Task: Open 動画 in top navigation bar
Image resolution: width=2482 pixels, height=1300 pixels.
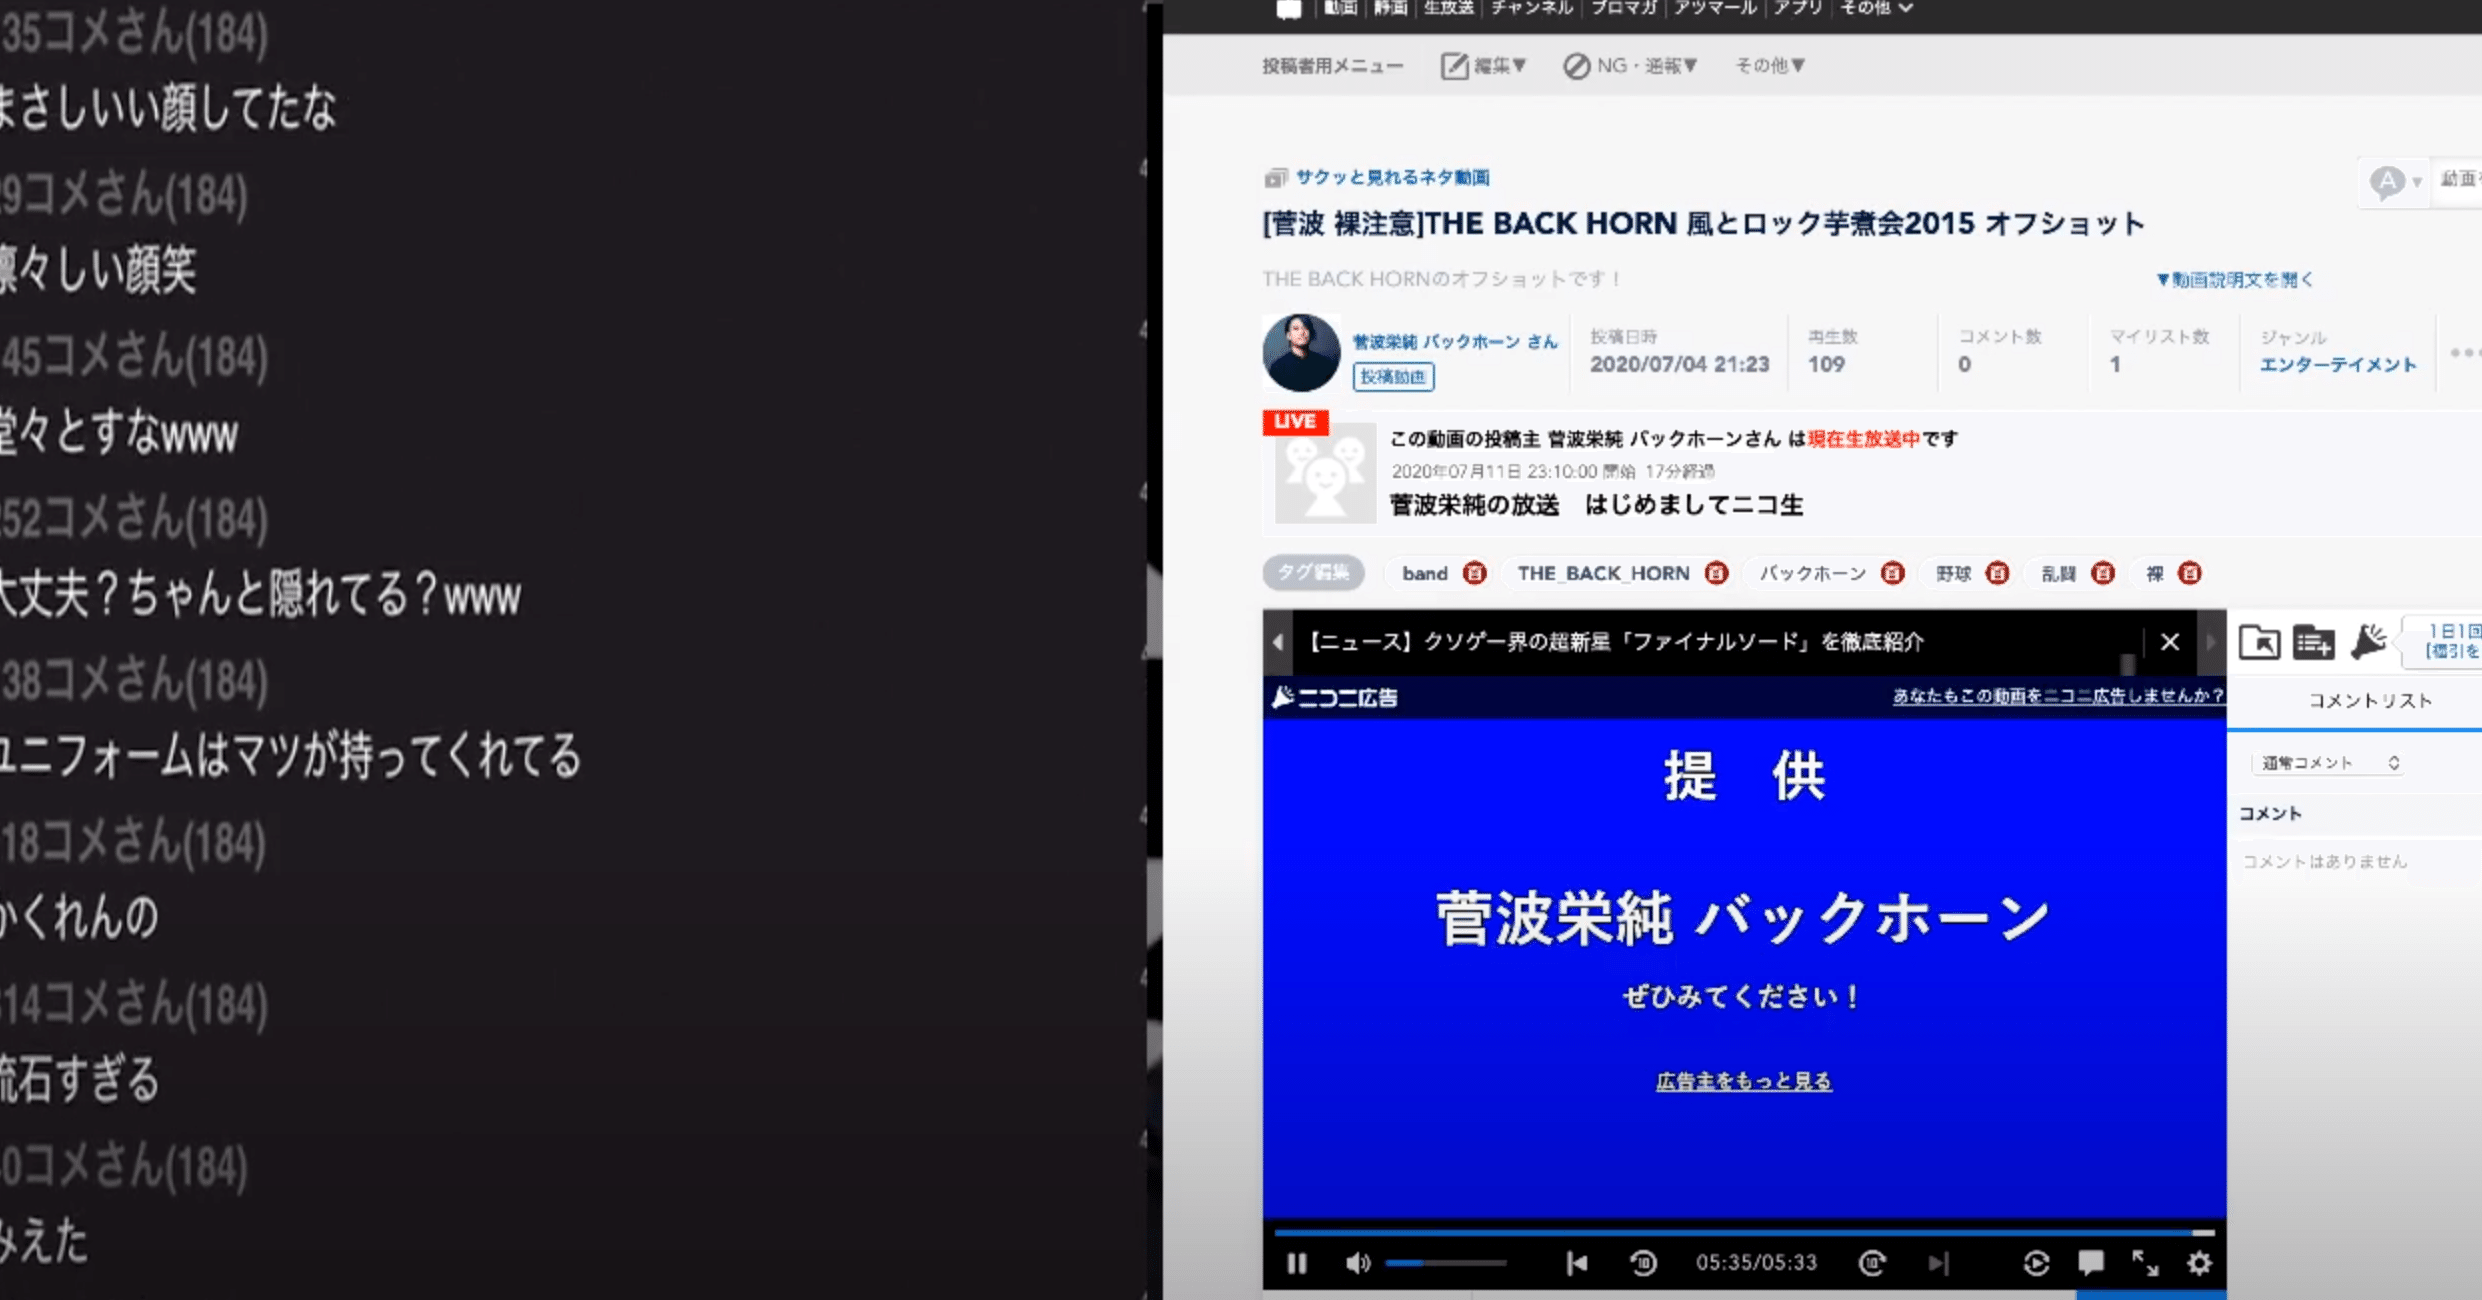Action: coord(1341,8)
